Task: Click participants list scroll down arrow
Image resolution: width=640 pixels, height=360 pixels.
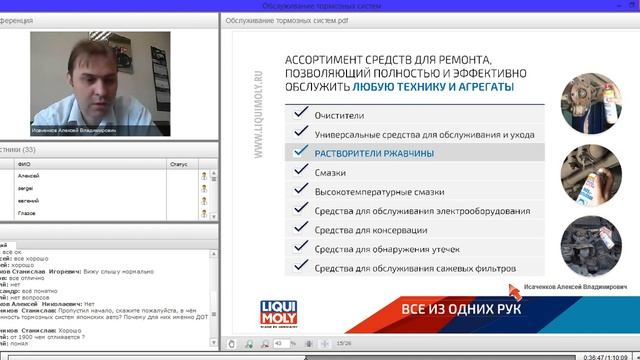Action: 213,217
